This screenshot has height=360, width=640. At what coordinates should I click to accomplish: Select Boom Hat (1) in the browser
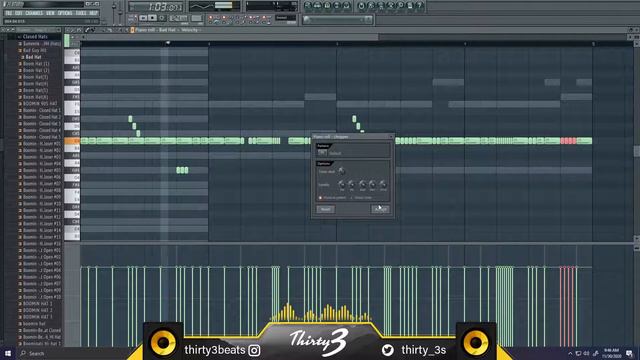pos(36,64)
